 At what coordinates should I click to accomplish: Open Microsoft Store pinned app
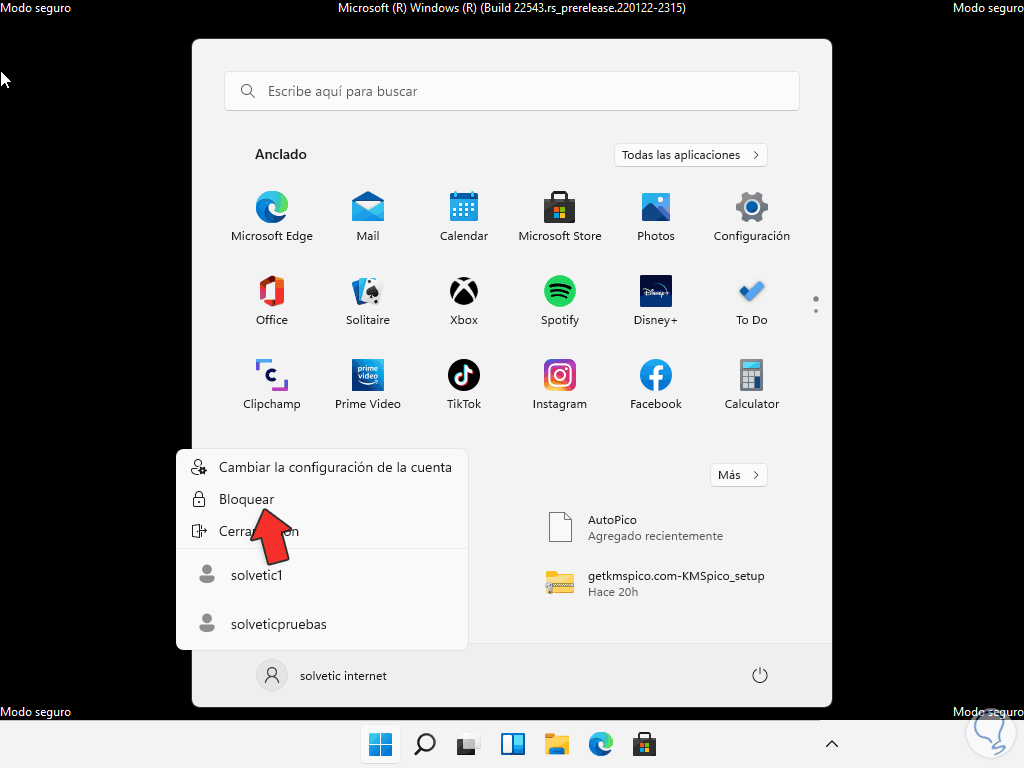pos(560,216)
